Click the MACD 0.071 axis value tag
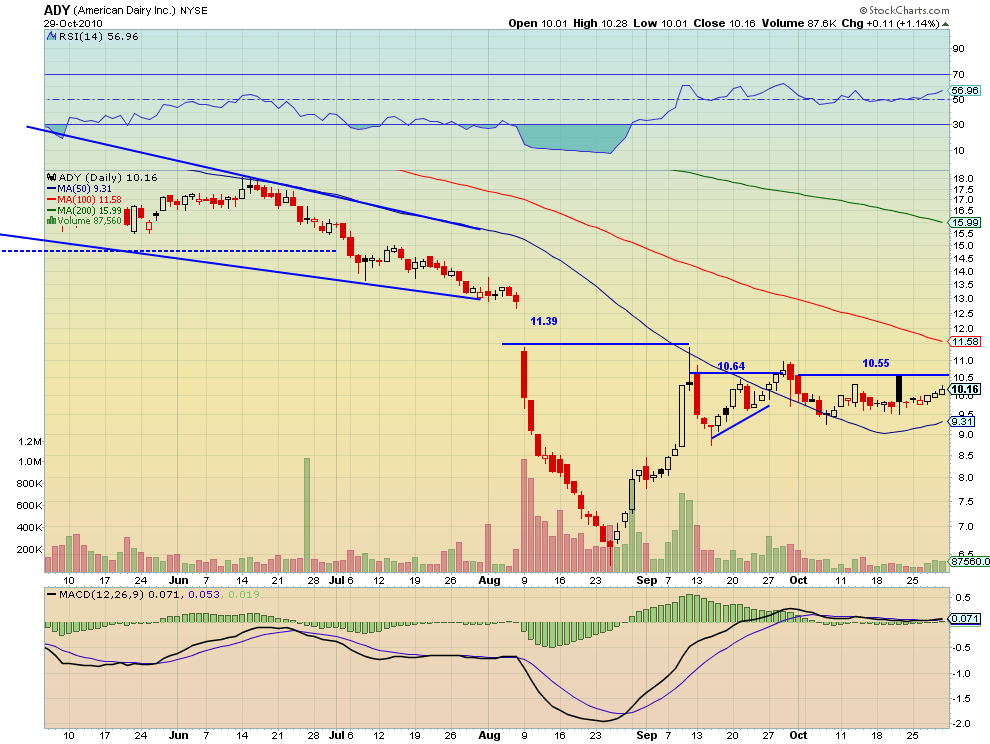990x744 pixels. coord(965,618)
